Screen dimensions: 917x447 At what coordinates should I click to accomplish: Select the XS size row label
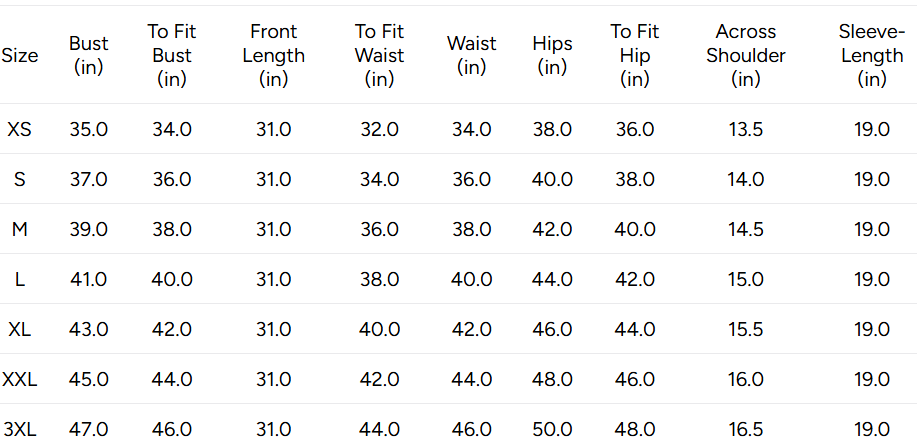(19, 129)
